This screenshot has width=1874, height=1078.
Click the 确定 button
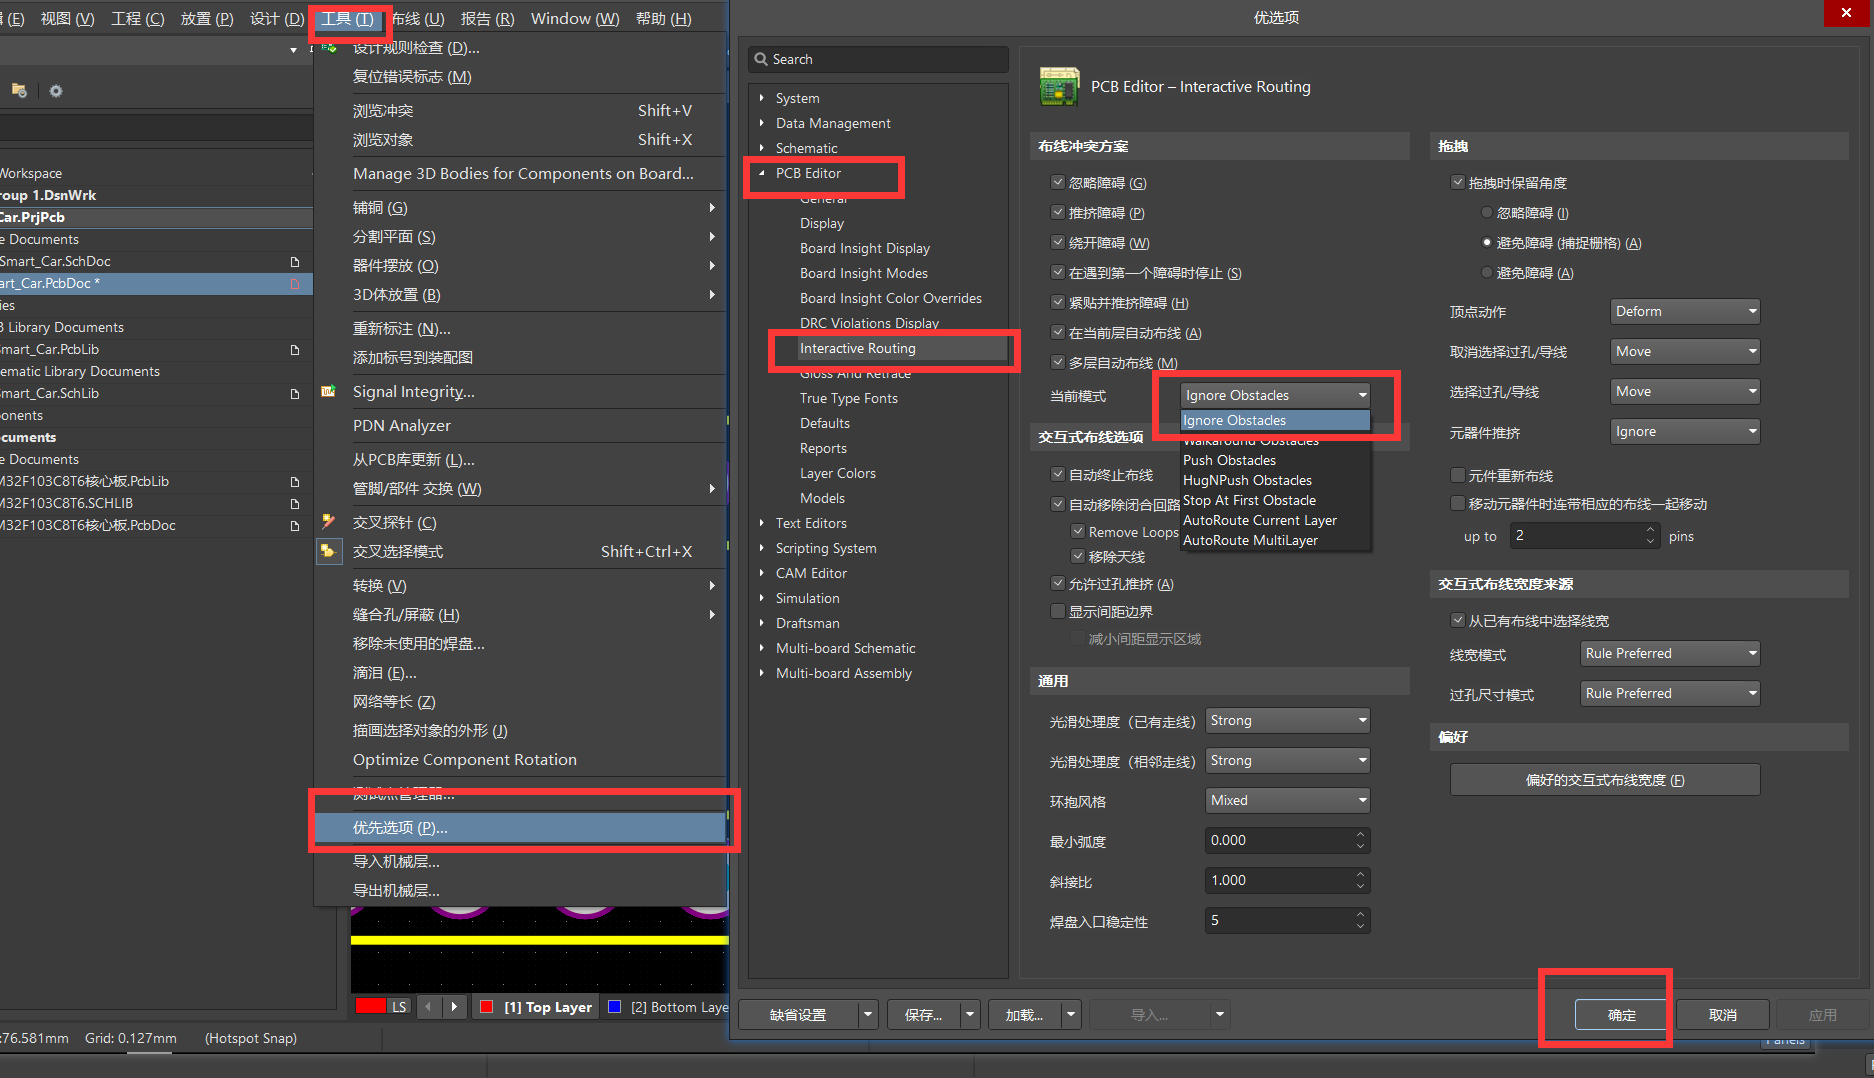click(1621, 1015)
